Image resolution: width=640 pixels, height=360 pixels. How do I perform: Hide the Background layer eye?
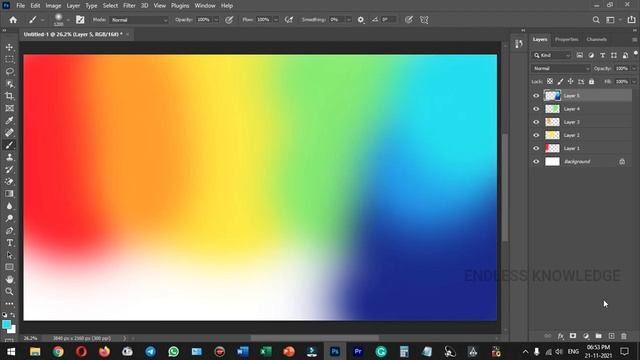[x=536, y=162]
